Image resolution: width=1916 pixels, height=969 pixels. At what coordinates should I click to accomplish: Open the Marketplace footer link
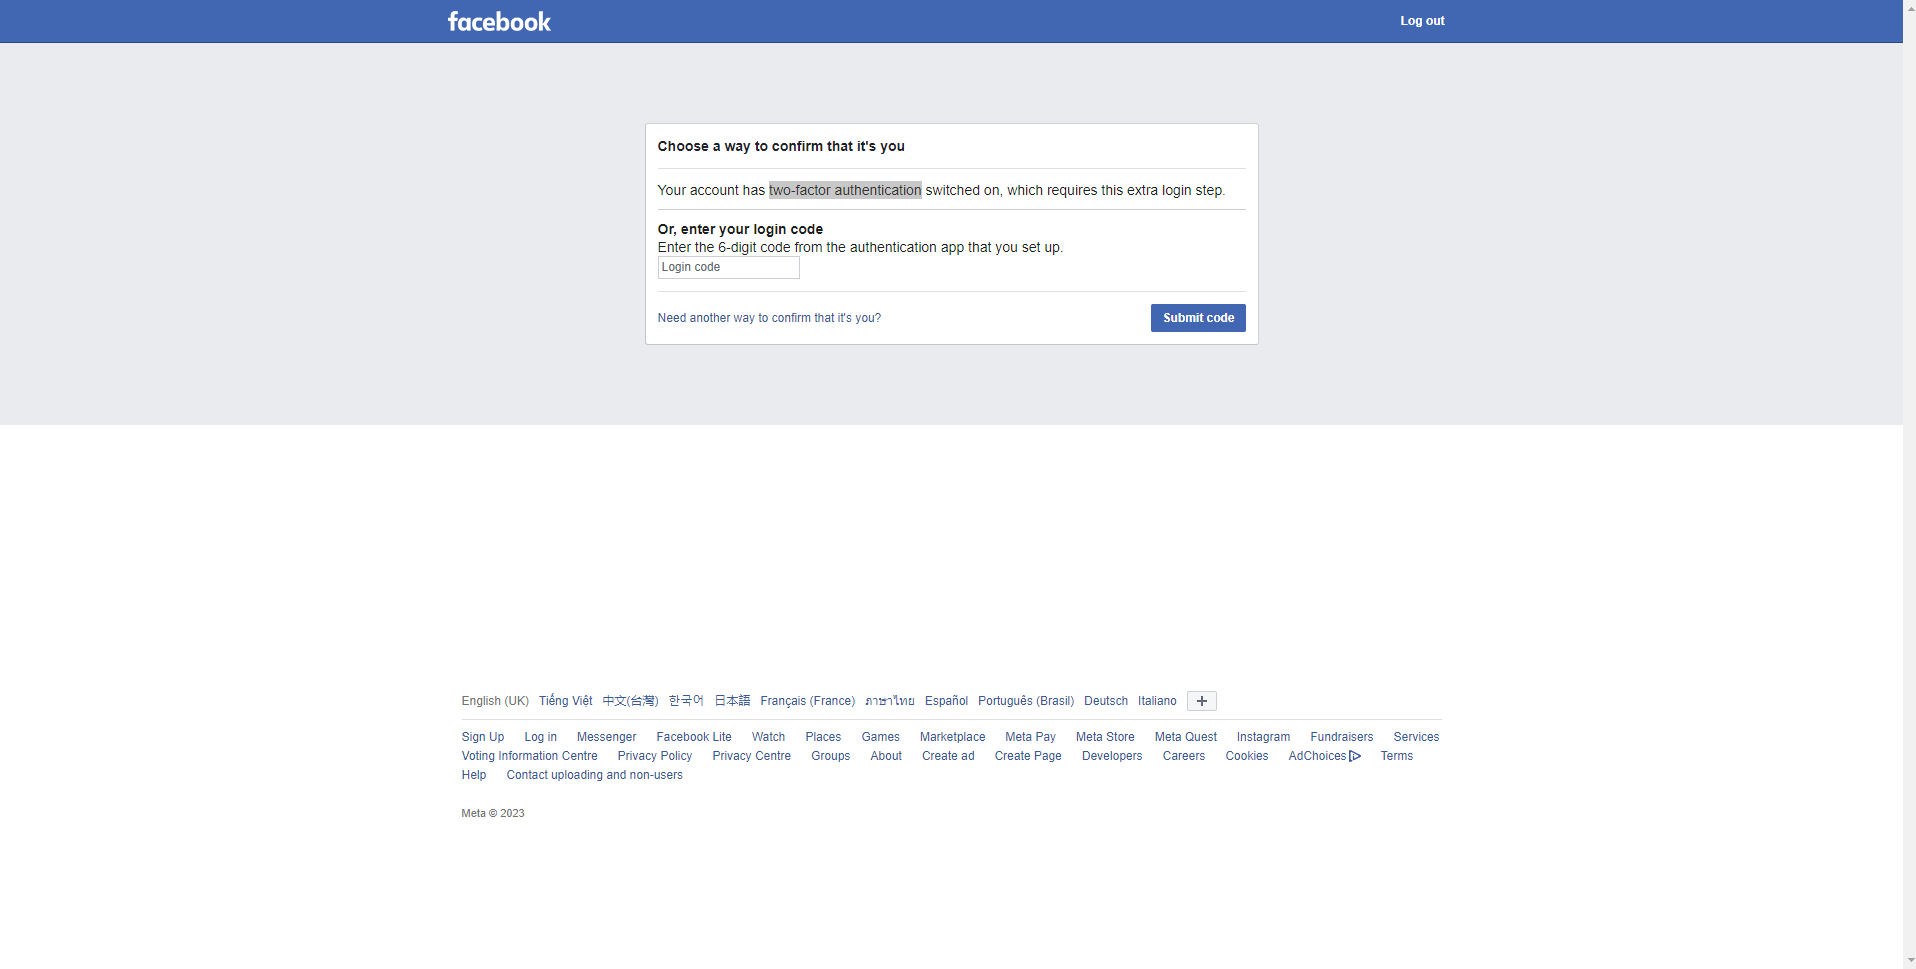953,737
